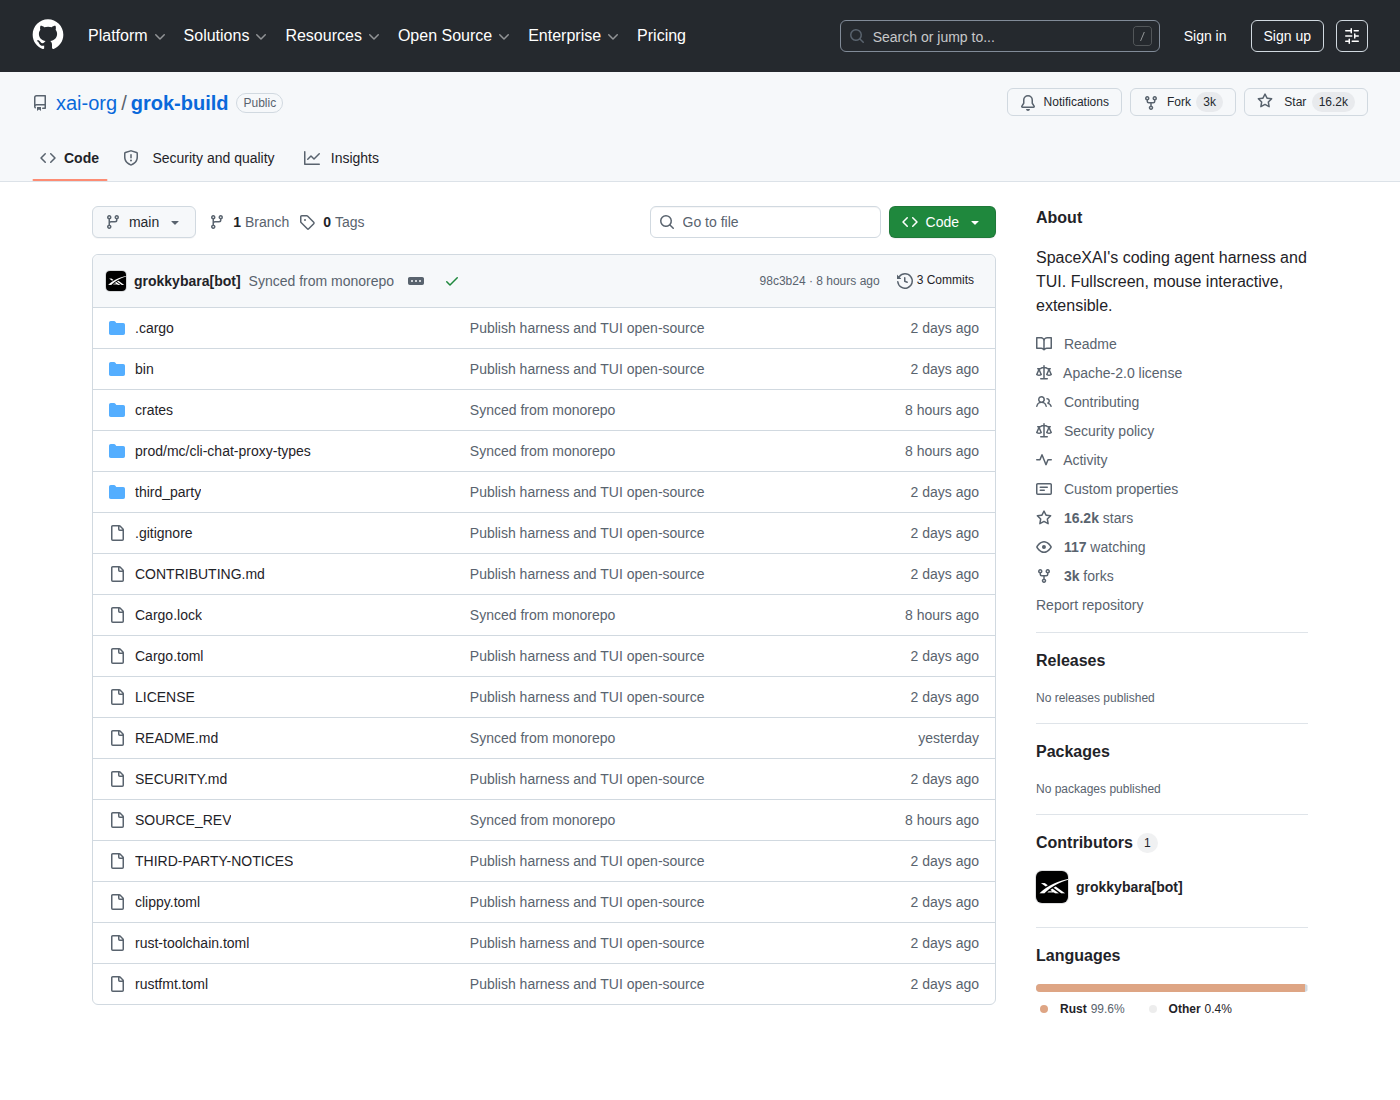Click the GitHub logo icon
The image size is (1400, 1100).
[48, 35]
